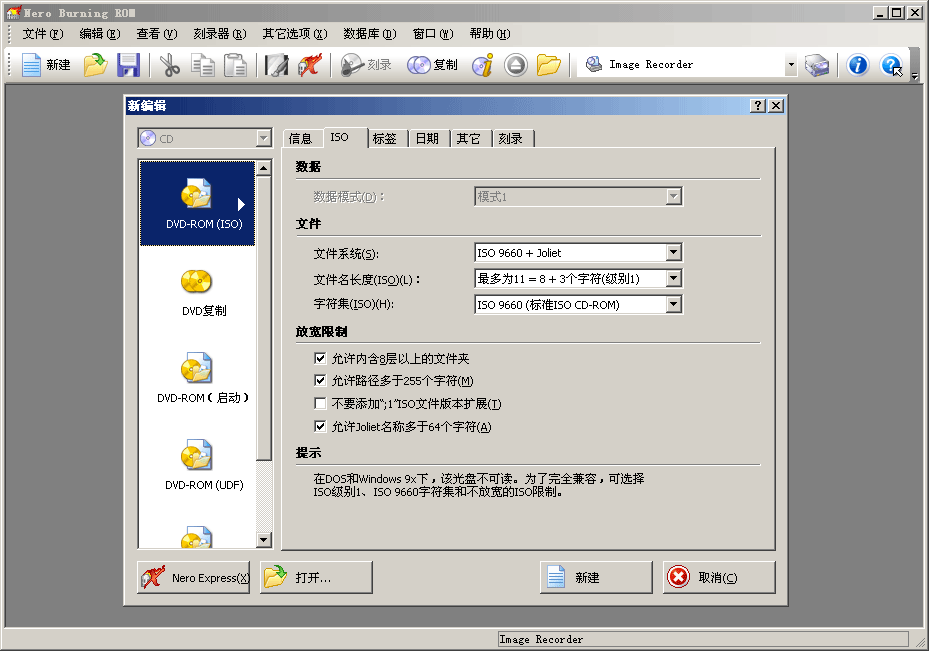Image resolution: width=929 pixels, height=651 pixels.
Task: Click the Cut scissors icon
Action: 170,65
